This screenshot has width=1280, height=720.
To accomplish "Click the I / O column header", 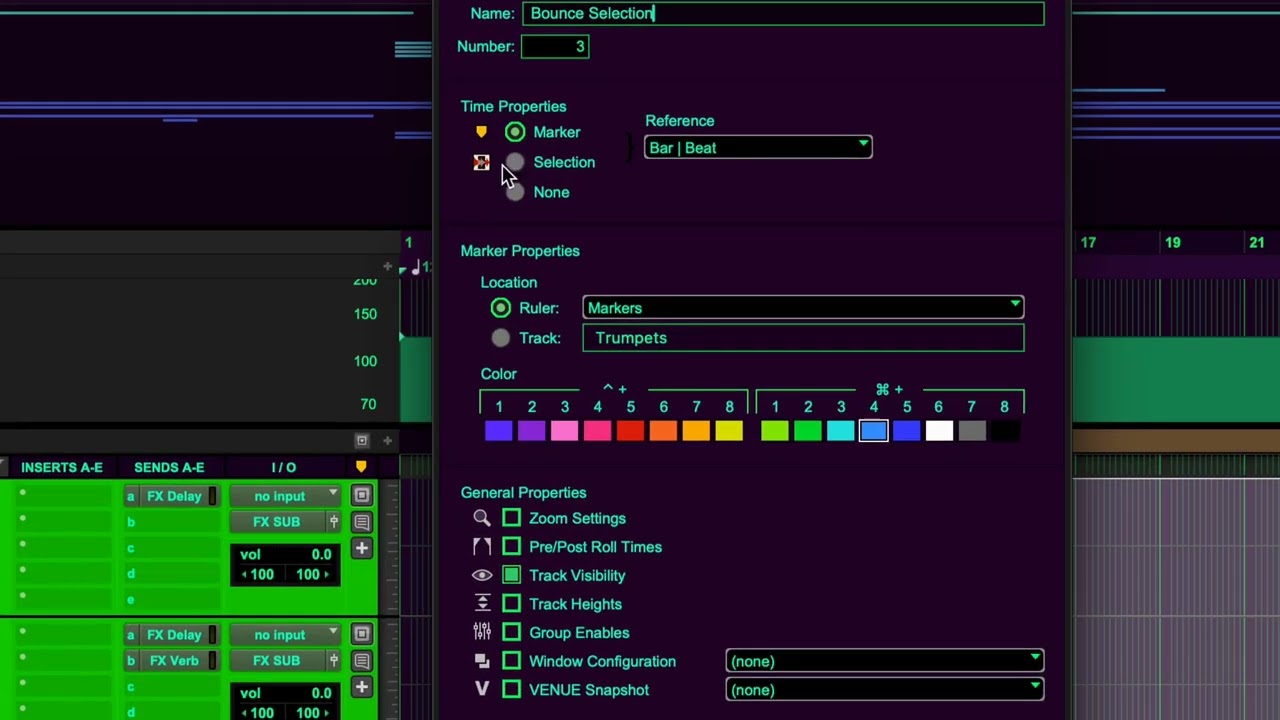I will coord(284,467).
